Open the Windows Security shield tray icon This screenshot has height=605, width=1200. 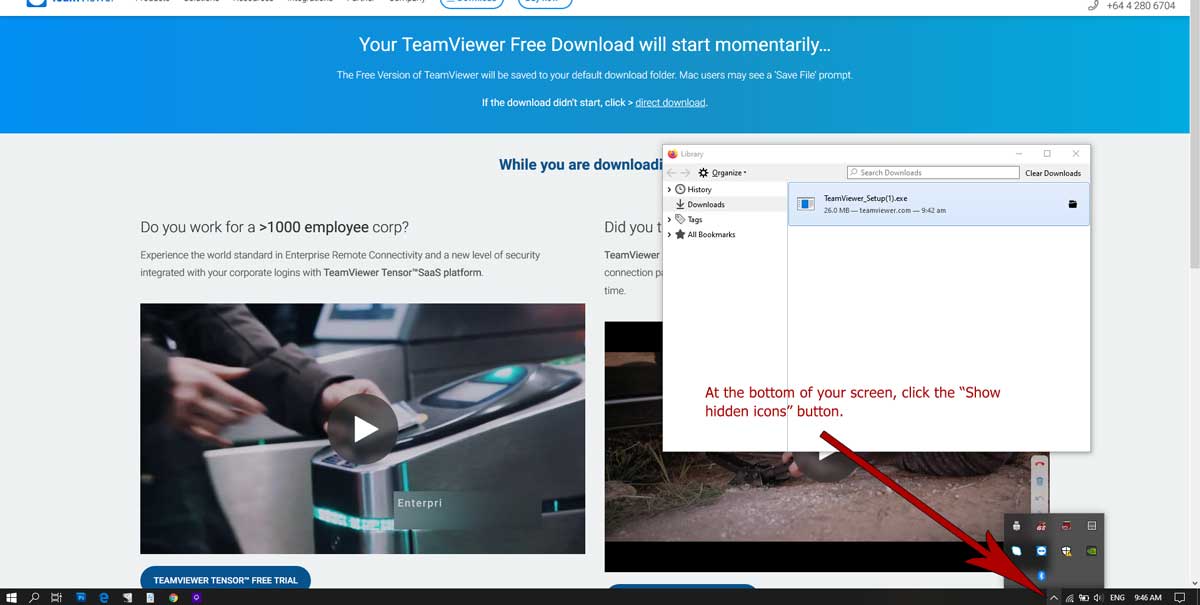click(x=1066, y=551)
